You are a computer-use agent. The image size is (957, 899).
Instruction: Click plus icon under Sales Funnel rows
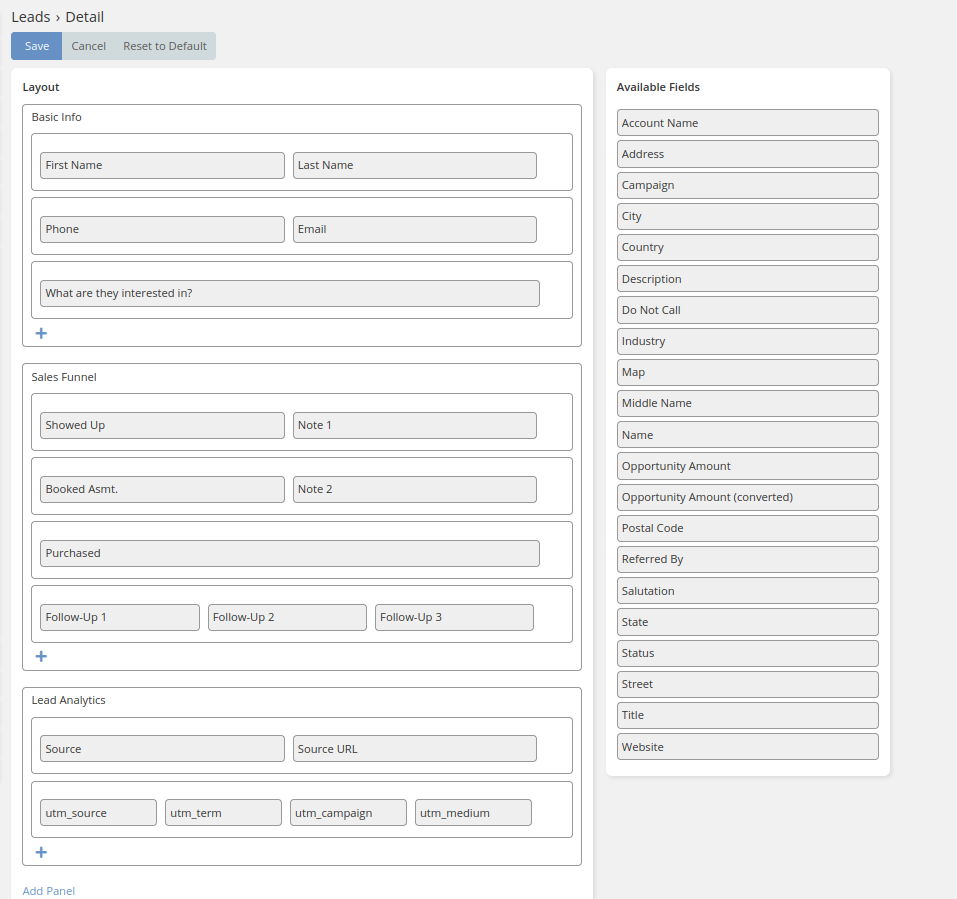(x=41, y=656)
